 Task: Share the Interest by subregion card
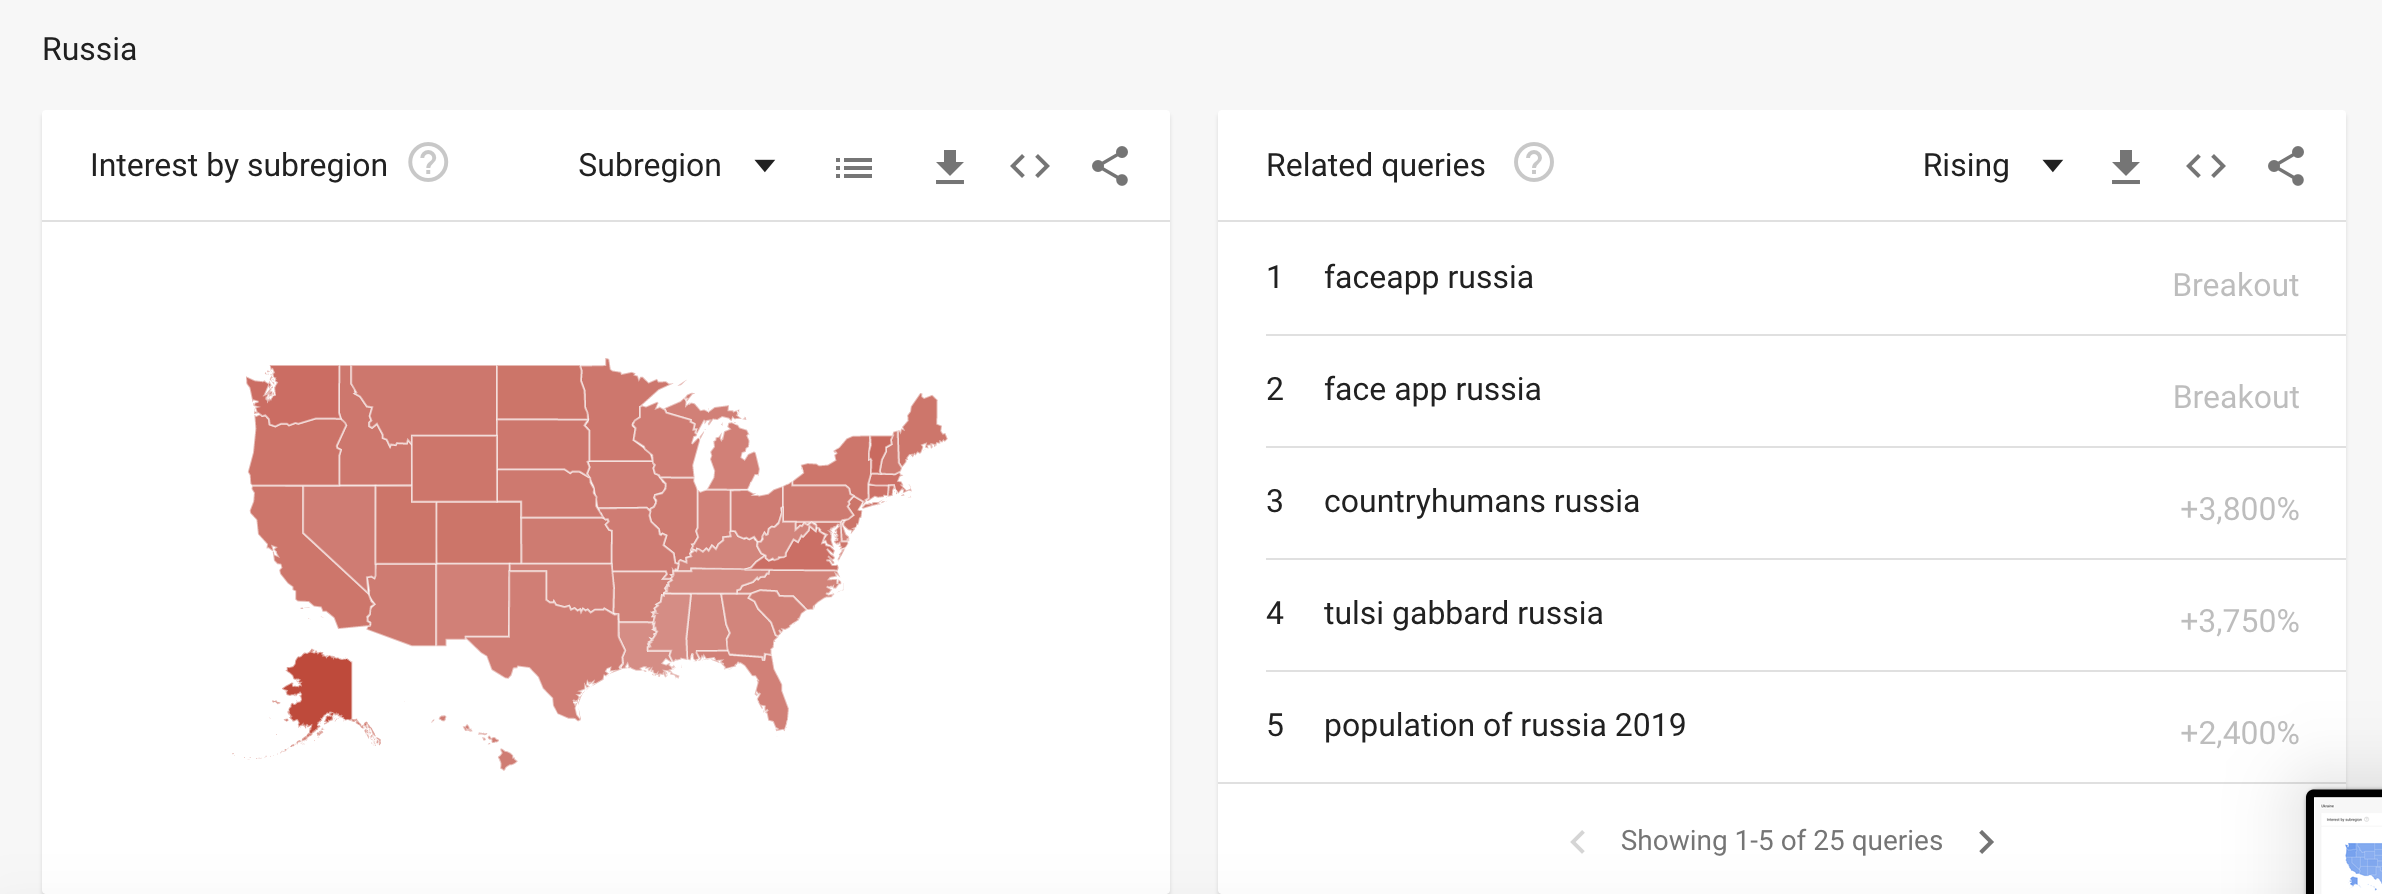(x=1110, y=166)
